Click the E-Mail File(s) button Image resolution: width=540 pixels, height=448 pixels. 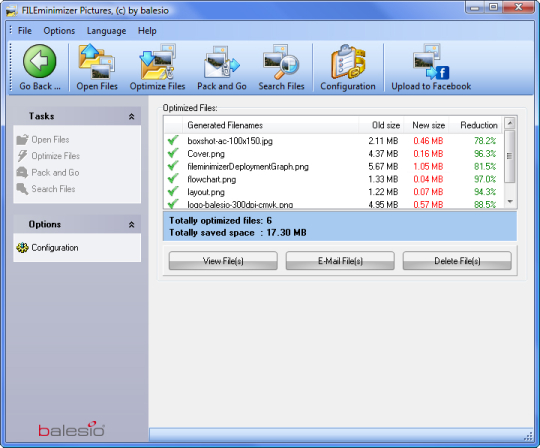340,261
